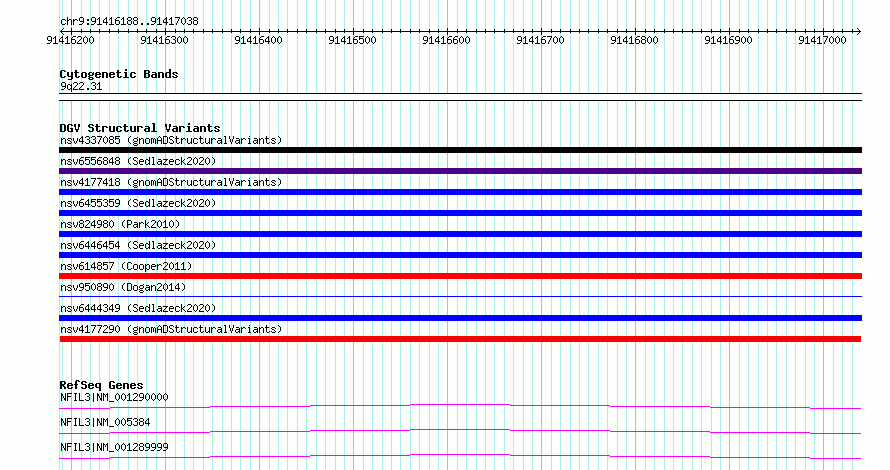Click the blue bar for nsv824980
The height and width of the screenshot is (470, 890).
tap(460, 234)
